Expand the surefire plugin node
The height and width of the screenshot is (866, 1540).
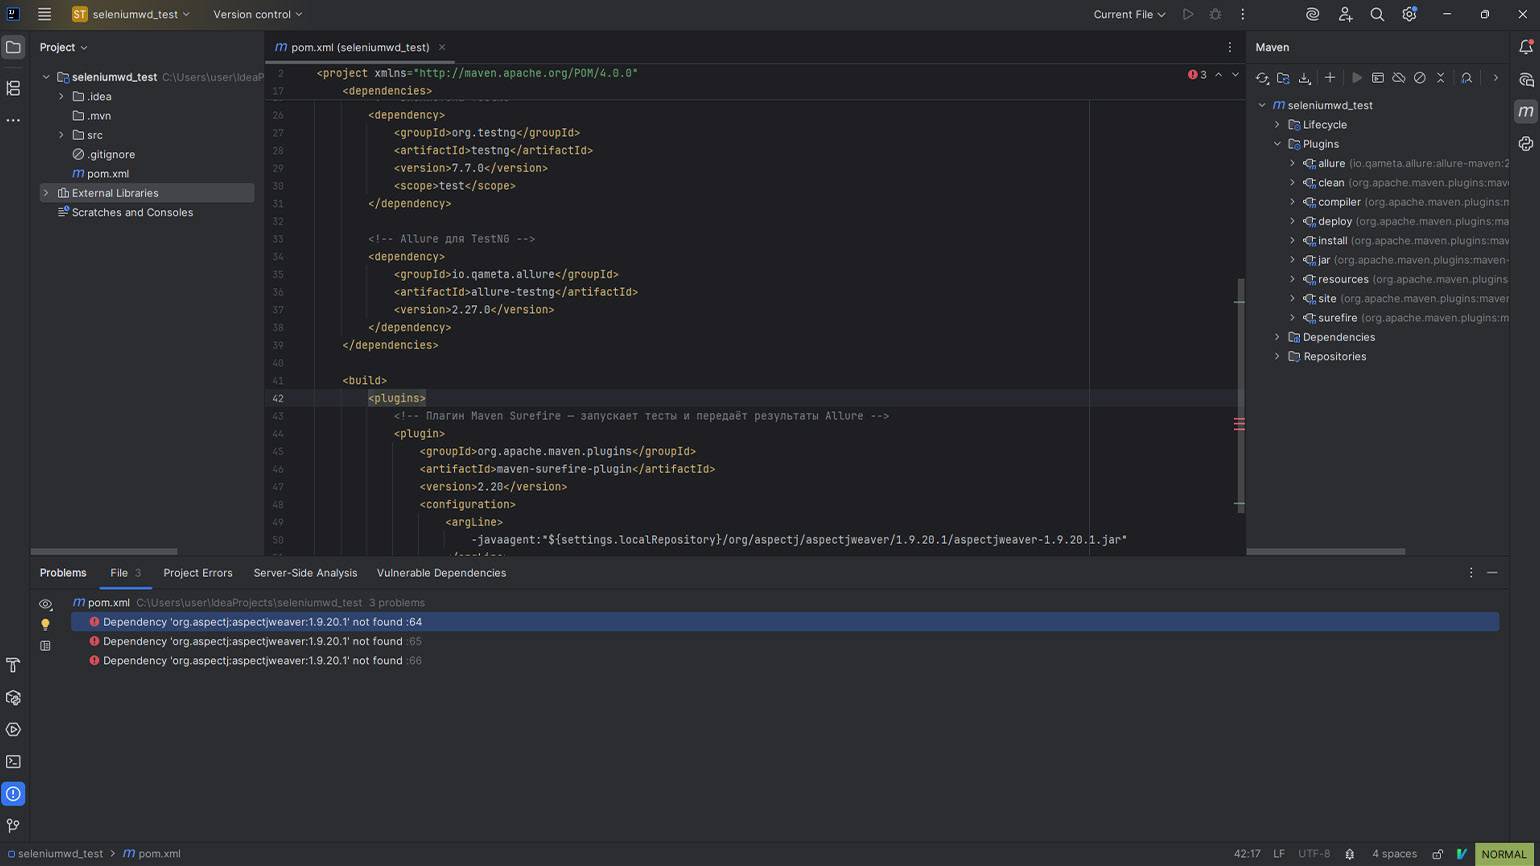pyautogui.click(x=1292, y=318)
